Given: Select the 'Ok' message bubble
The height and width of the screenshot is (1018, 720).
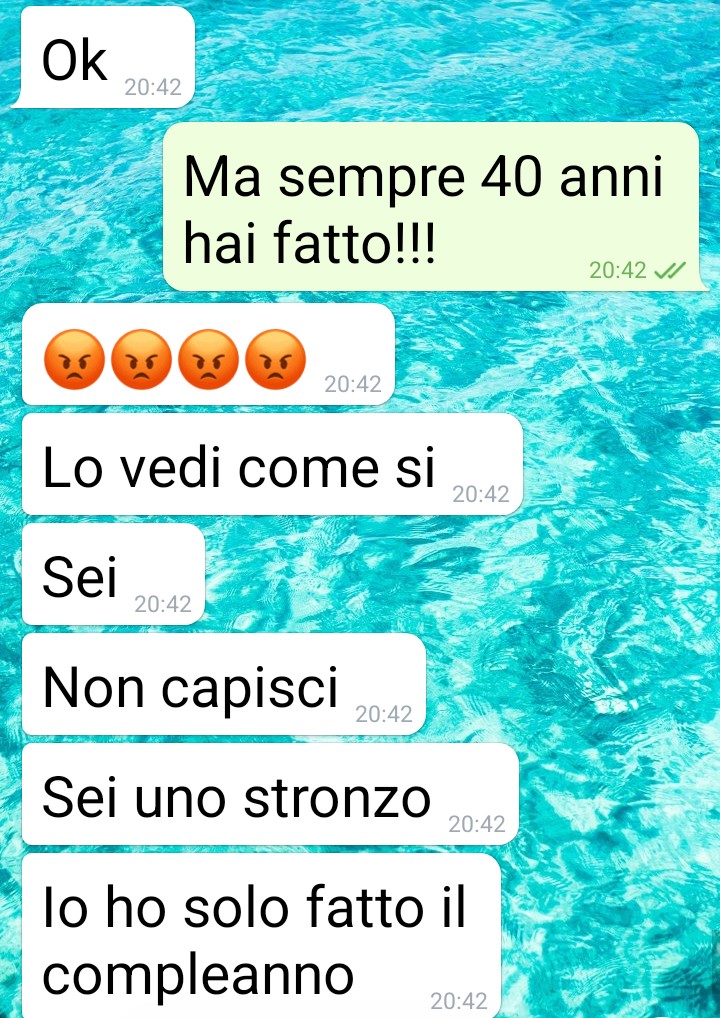Looking at the screenshot, I should (x=104, y=56).
